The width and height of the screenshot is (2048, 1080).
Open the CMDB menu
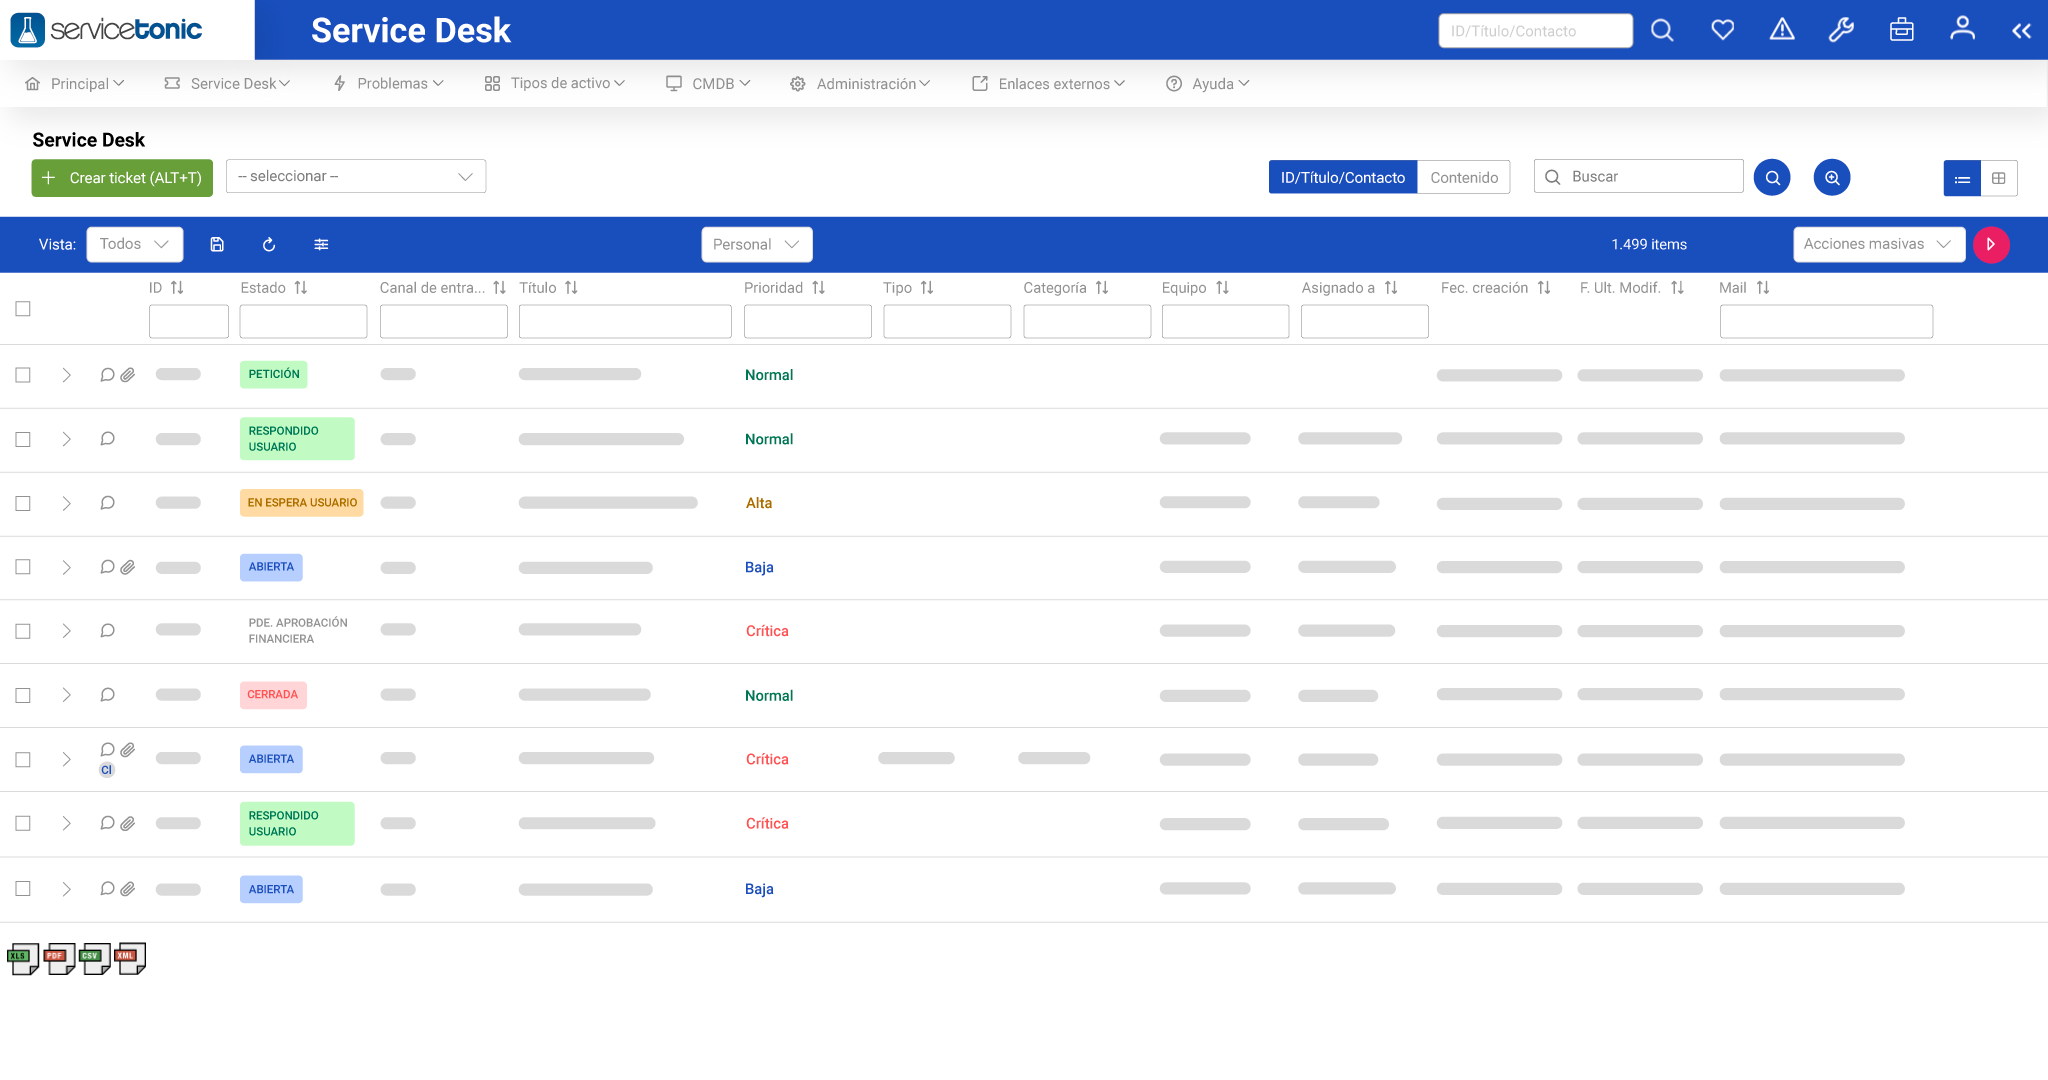pyautogui.click(x=708, y=84)
